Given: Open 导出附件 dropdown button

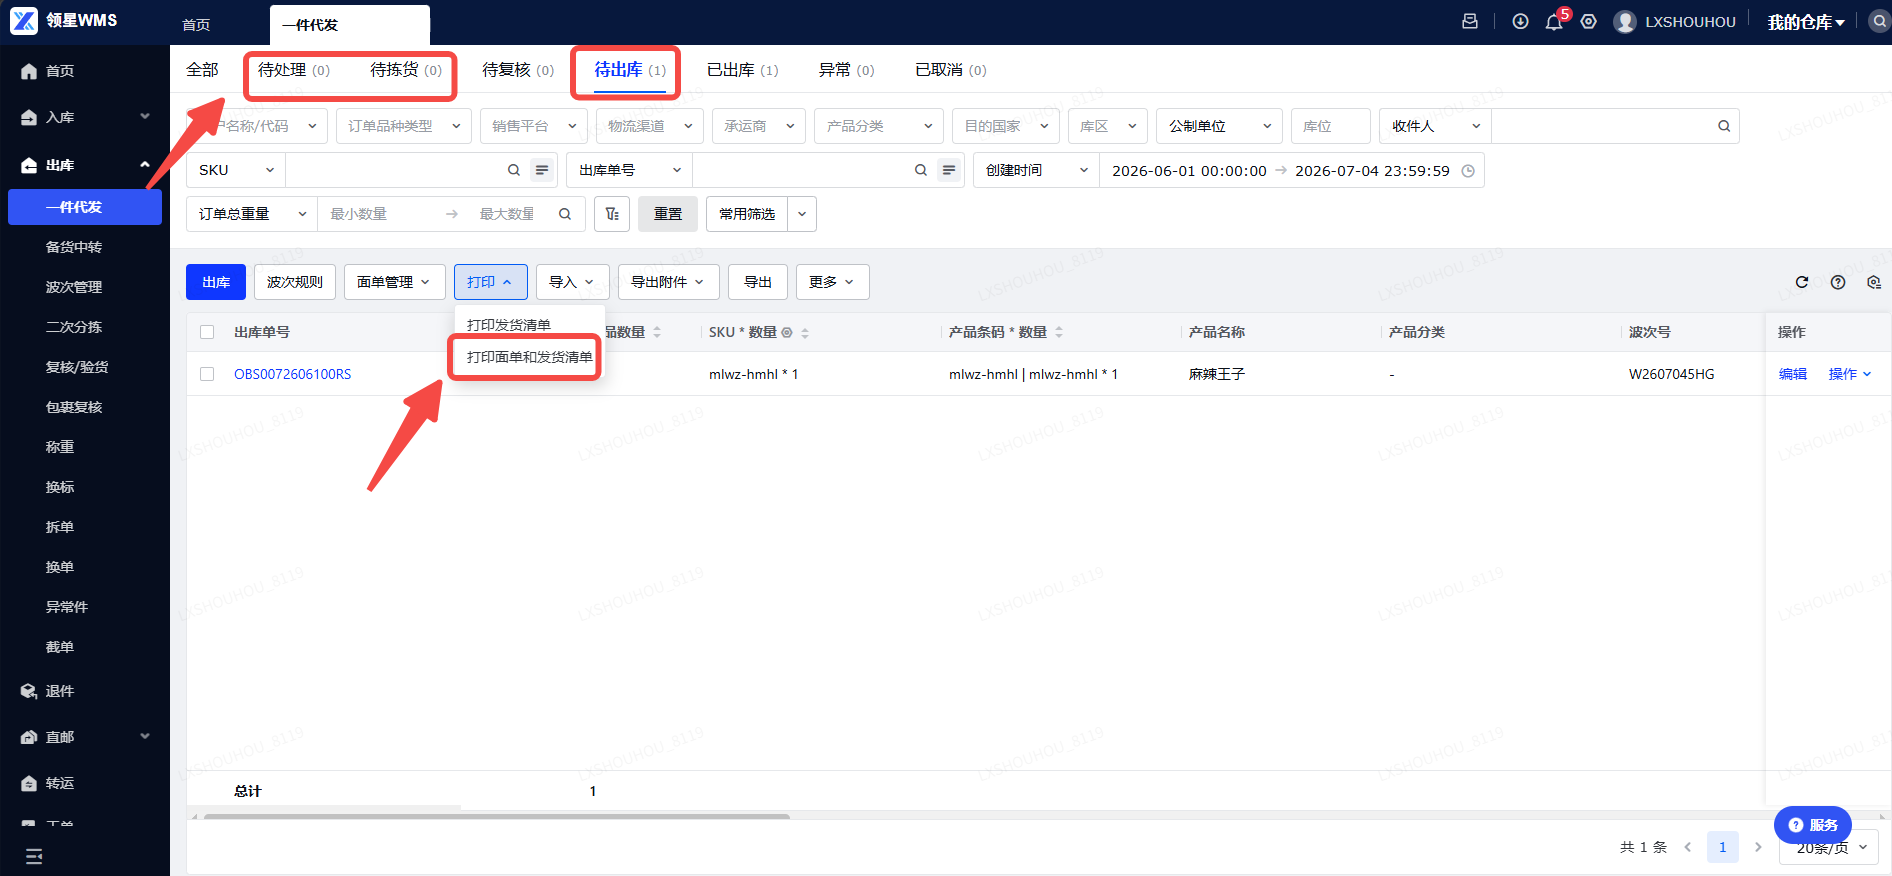Looking at the screenshot, I should pyautogui.click(x=668, y=282).
